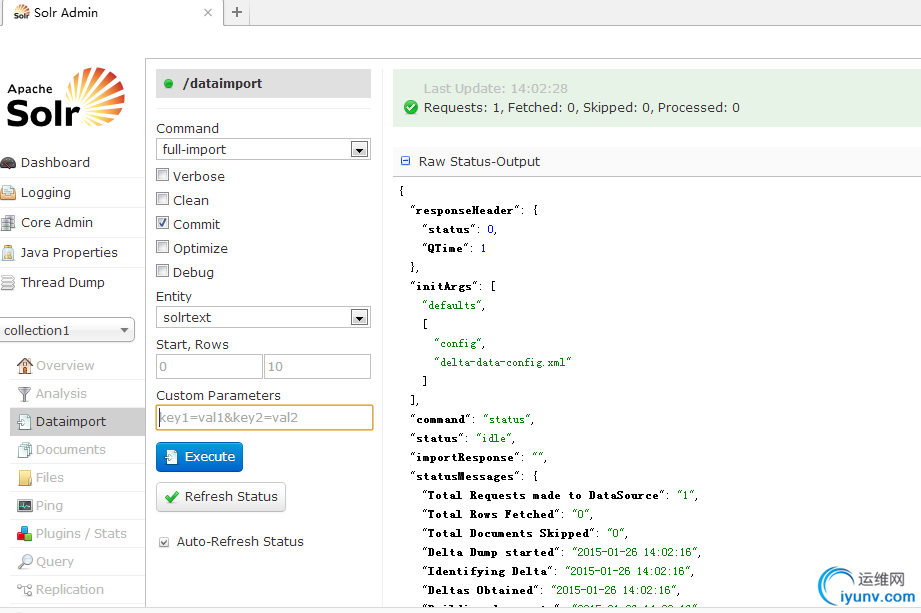Click the Requests/Fetched/Skipped/Processed summary line
Viewport: 921px width, 613px height.
tap(581, 107)
